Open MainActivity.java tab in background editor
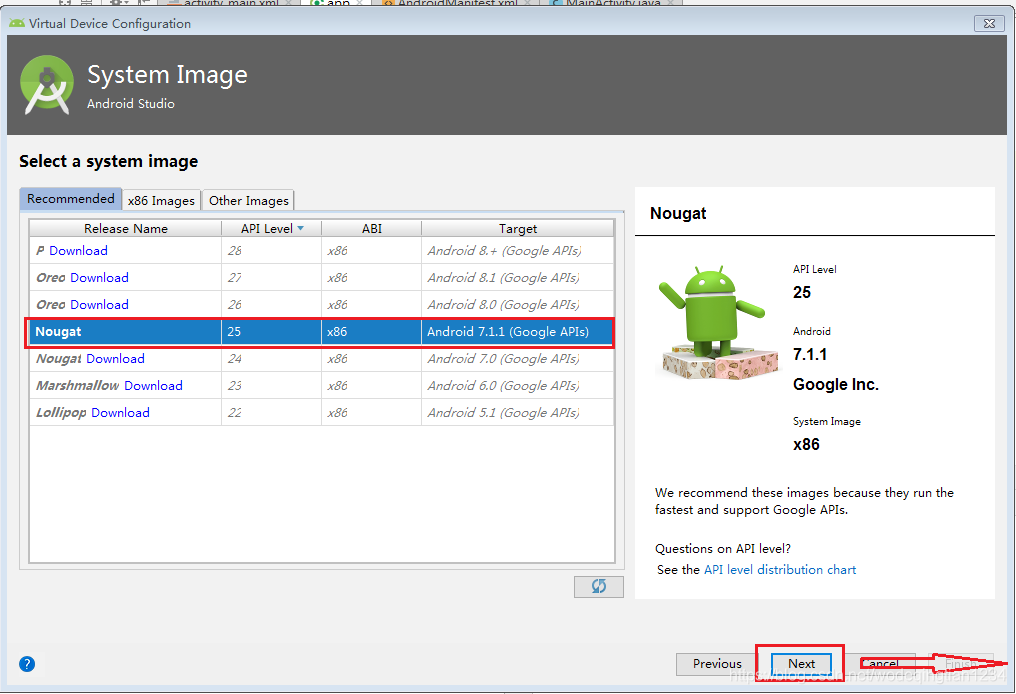The height and width of the screenshot is (694, 1016). coord(612,3)
